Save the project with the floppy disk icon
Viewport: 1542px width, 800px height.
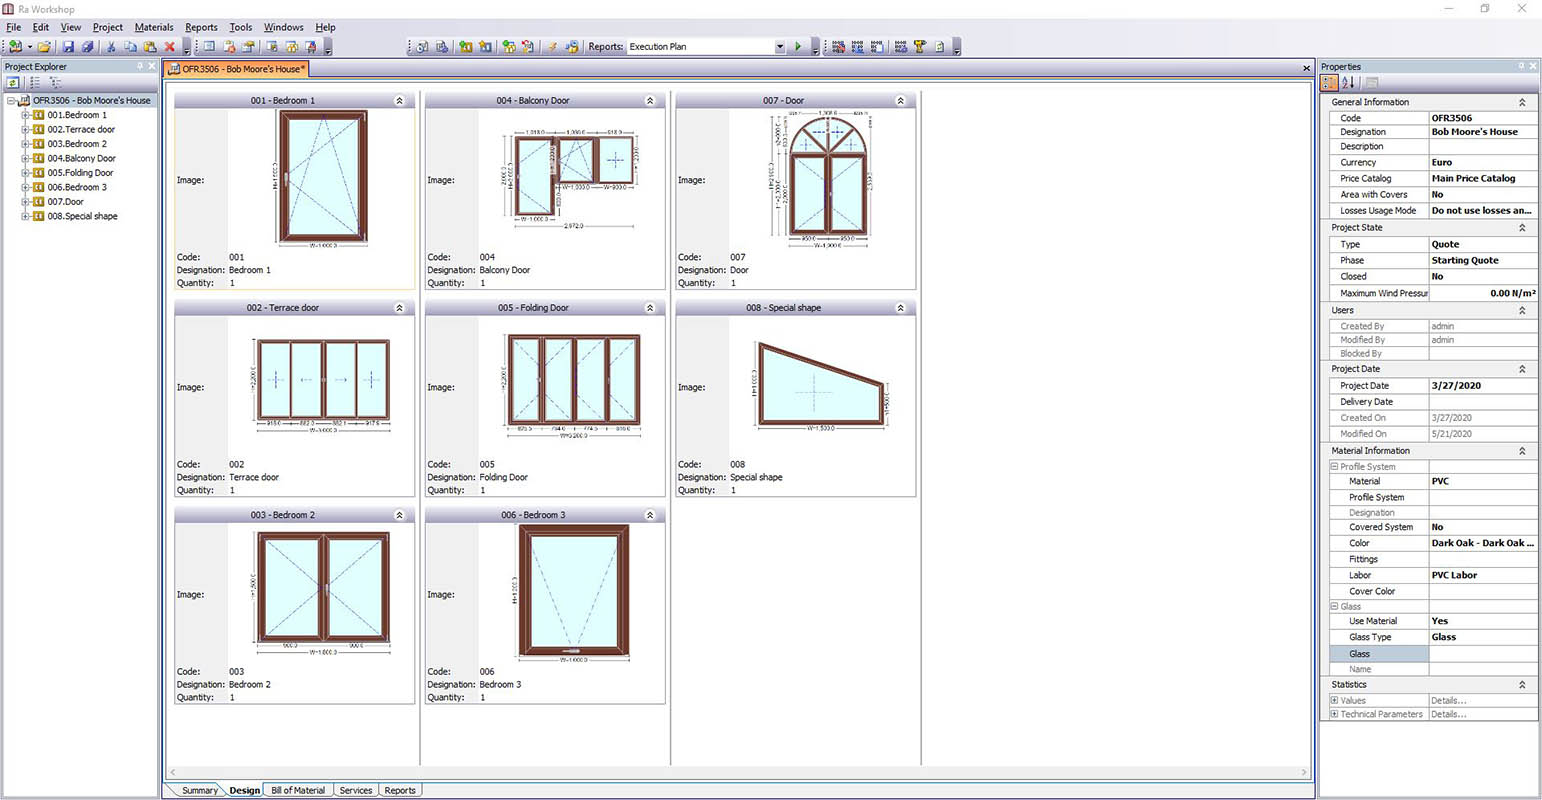pos(68,46)
